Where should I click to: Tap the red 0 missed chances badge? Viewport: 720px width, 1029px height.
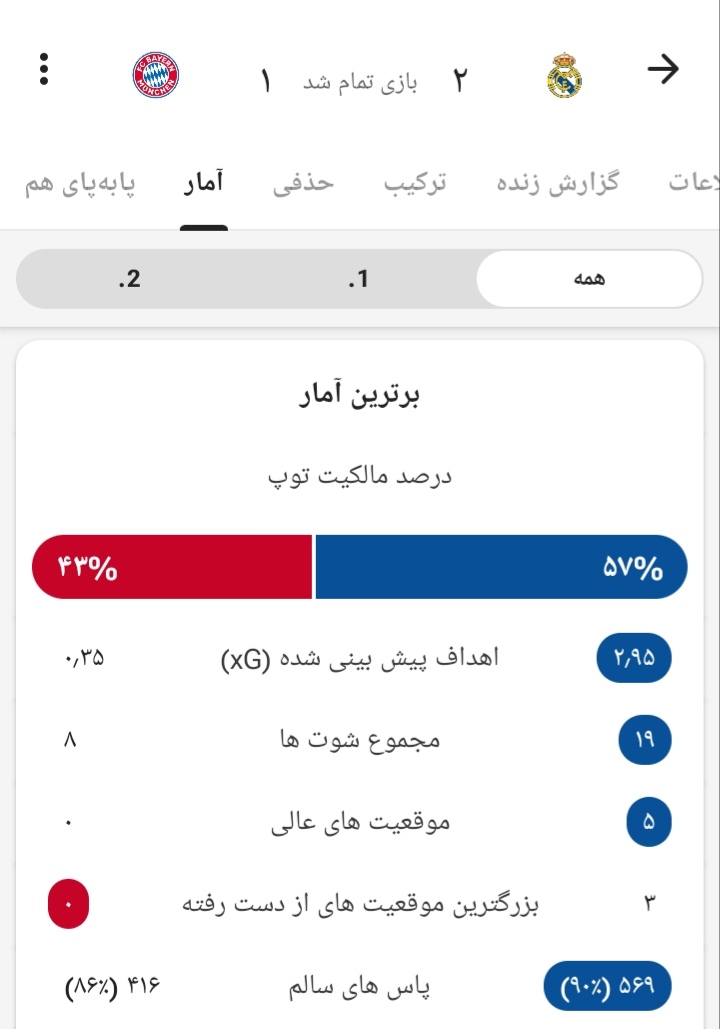[68, 904]
